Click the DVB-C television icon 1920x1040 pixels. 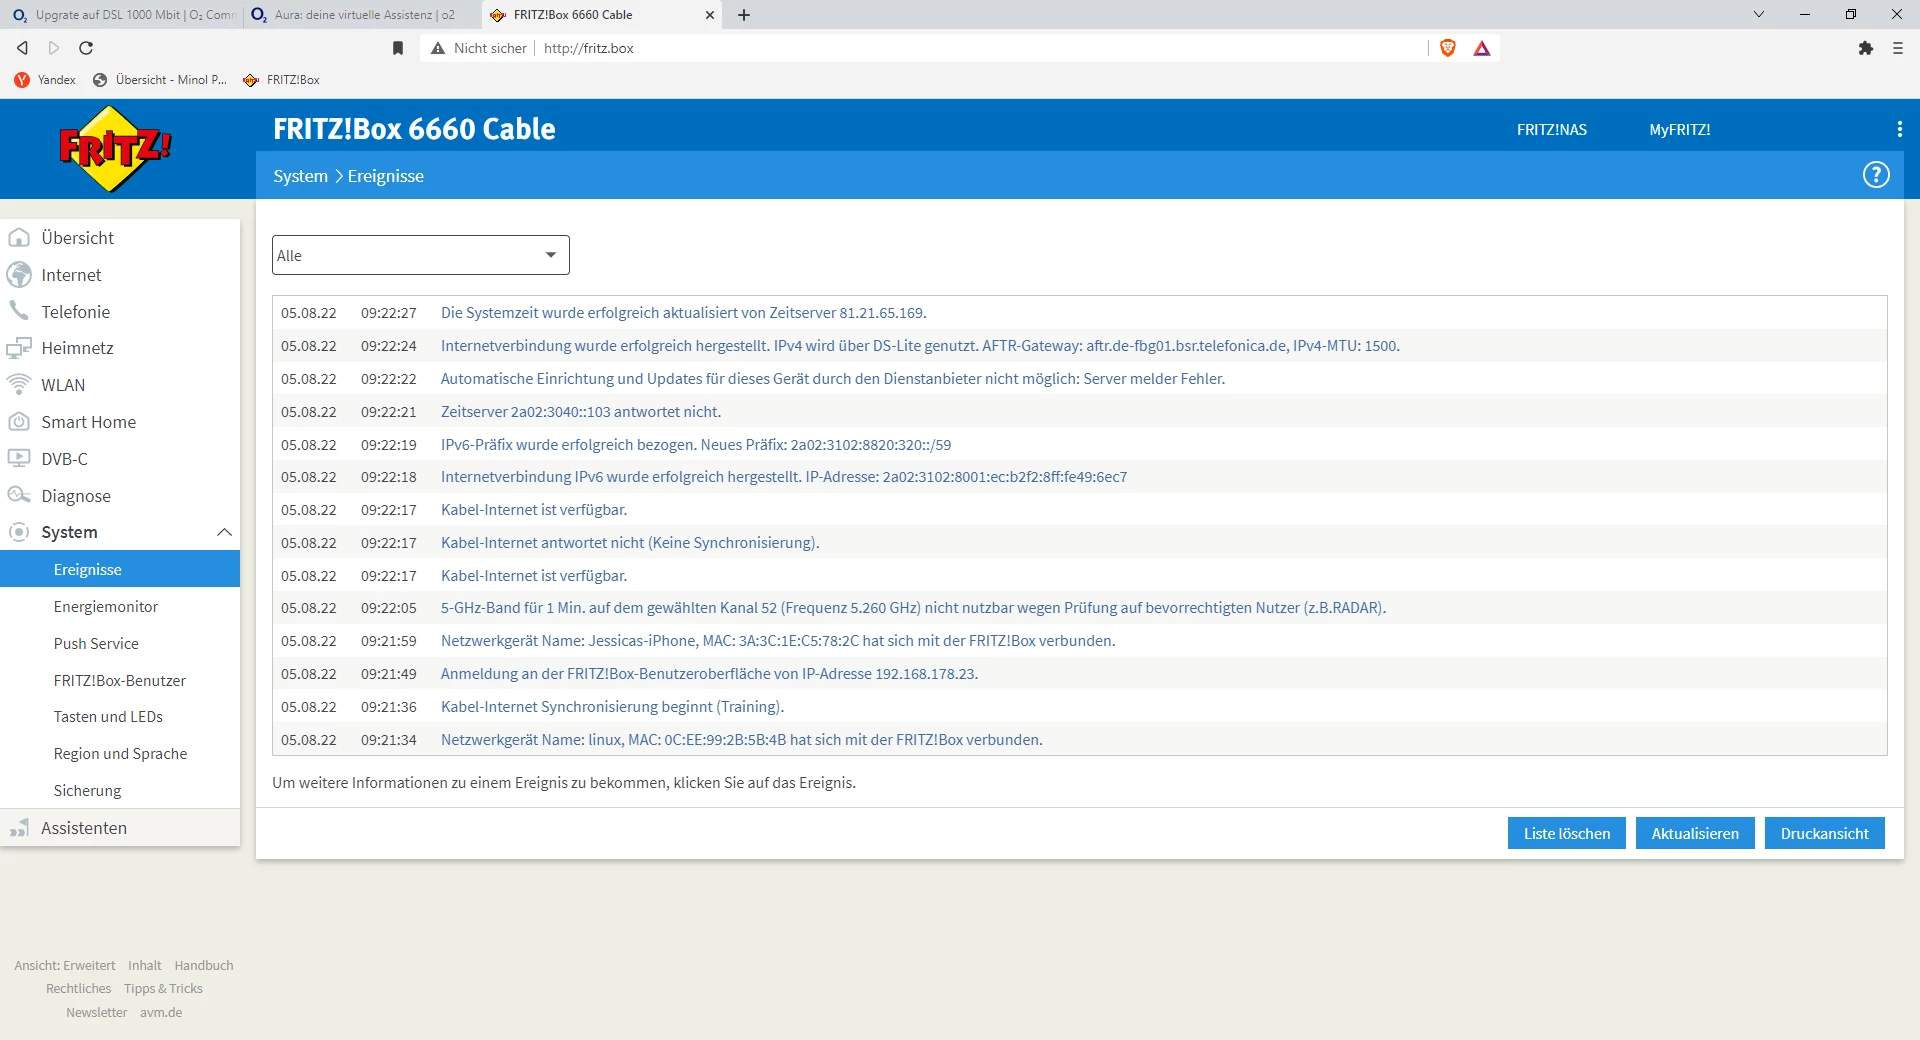point(19,459)
